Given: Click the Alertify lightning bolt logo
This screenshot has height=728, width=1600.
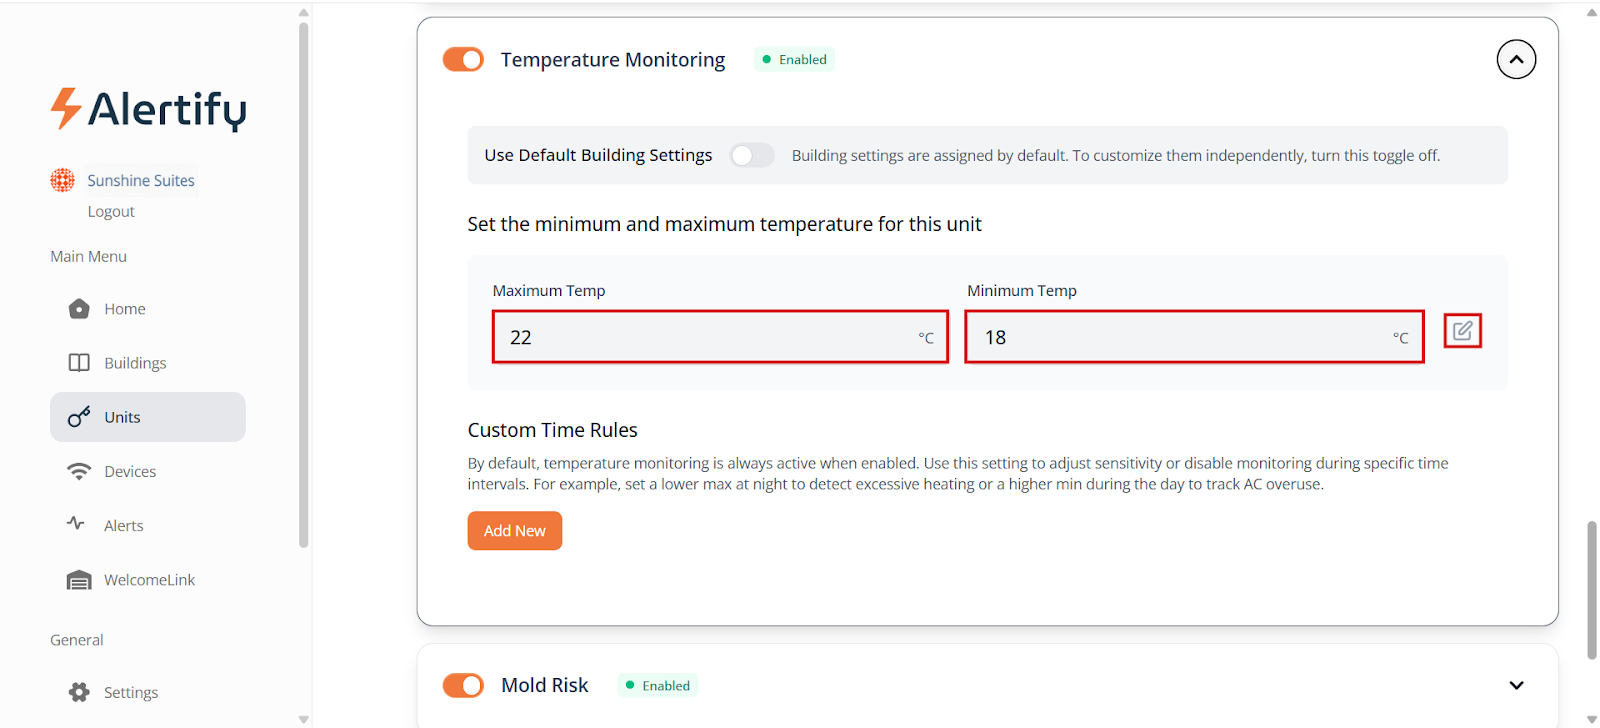Looking at the screenshot, I should tap(66, 108).
